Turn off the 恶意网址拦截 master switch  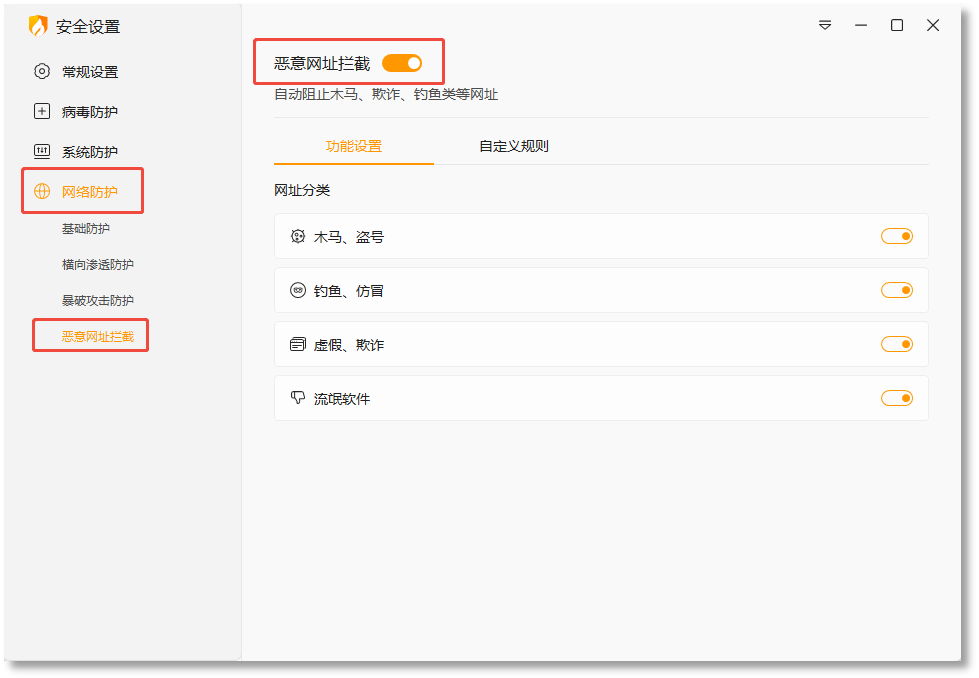click(402, 63)
